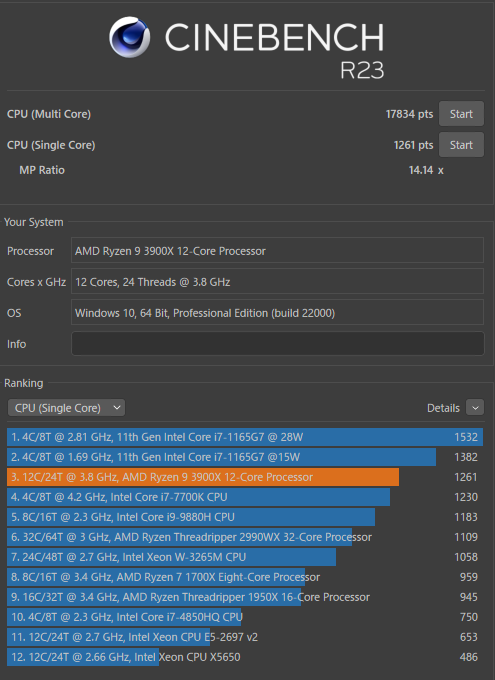Click the score 486 in ranking list
Screen dimensions: 495x680
point(469,657)
